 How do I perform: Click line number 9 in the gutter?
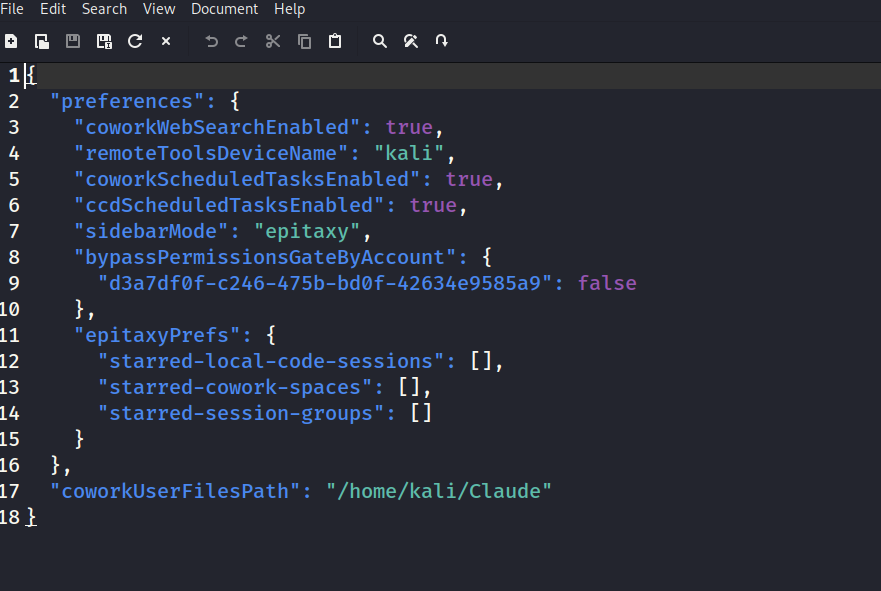pos(14,283)
